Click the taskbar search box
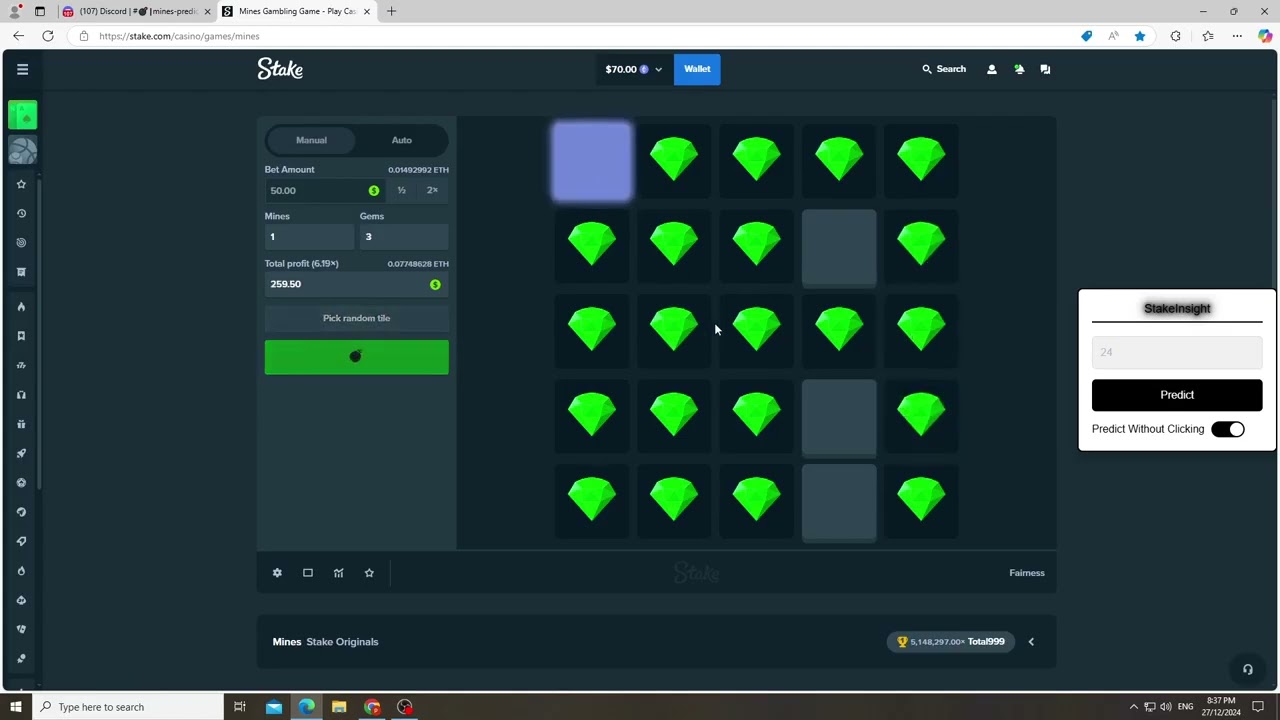Screen dimensions: 1280x720 point(127,707)
